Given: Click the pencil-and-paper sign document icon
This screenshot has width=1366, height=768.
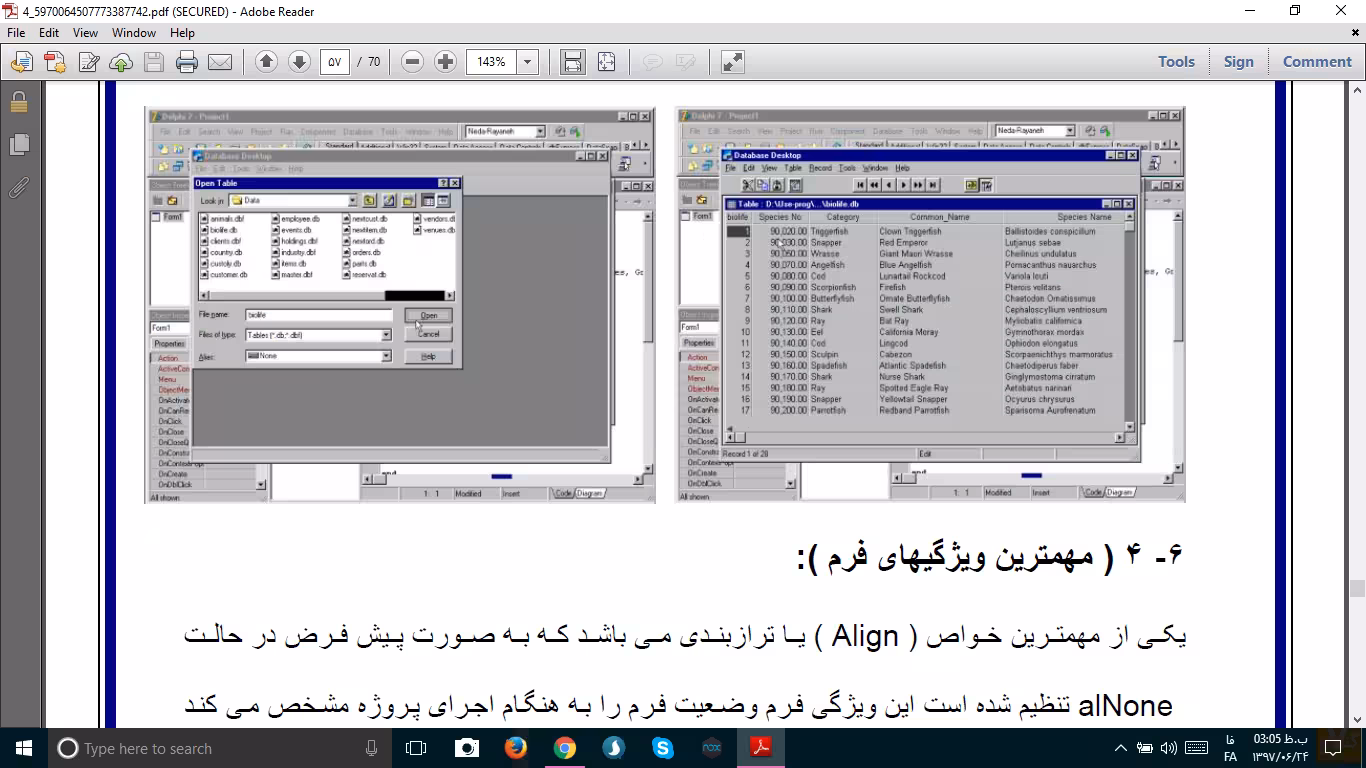Looking at the screenshot, I should click(88, 62).
